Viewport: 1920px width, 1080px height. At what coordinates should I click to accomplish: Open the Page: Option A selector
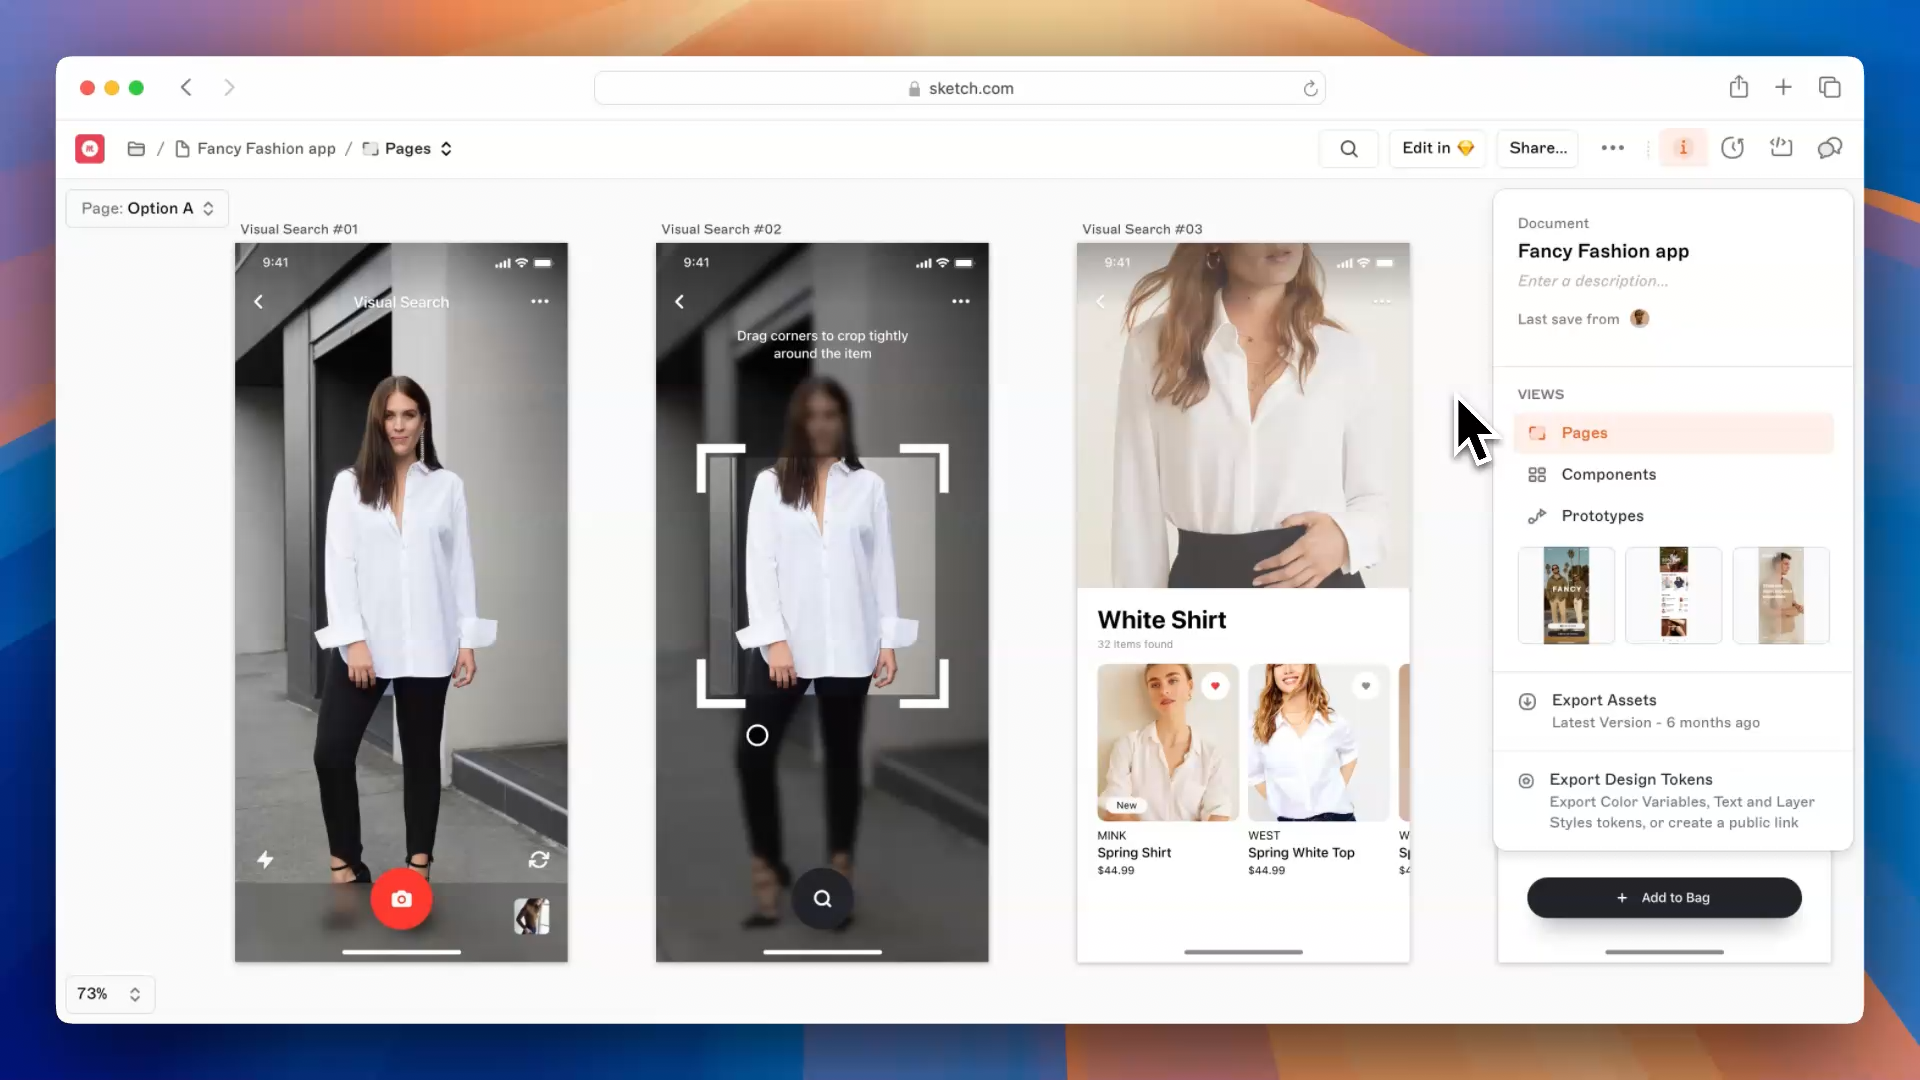click(x=147, y=208)
